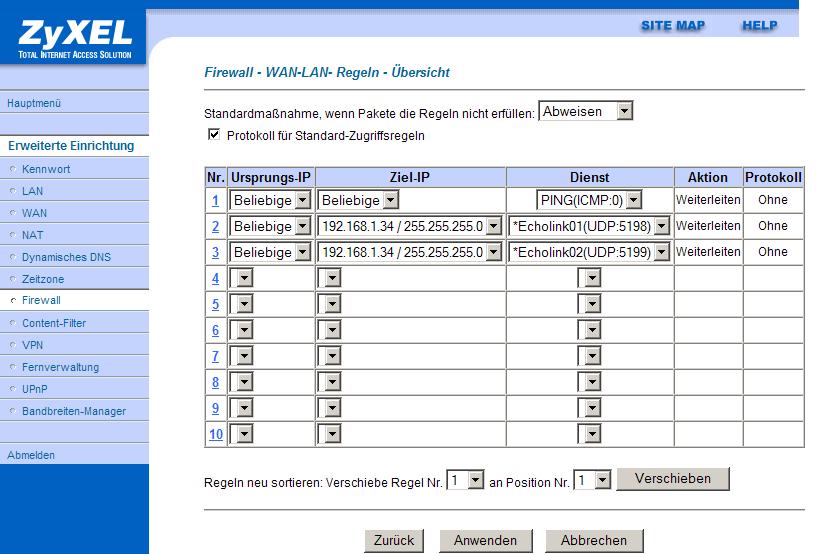
Task: Open Firewall in the sidebar
Action: pos(41,300)
